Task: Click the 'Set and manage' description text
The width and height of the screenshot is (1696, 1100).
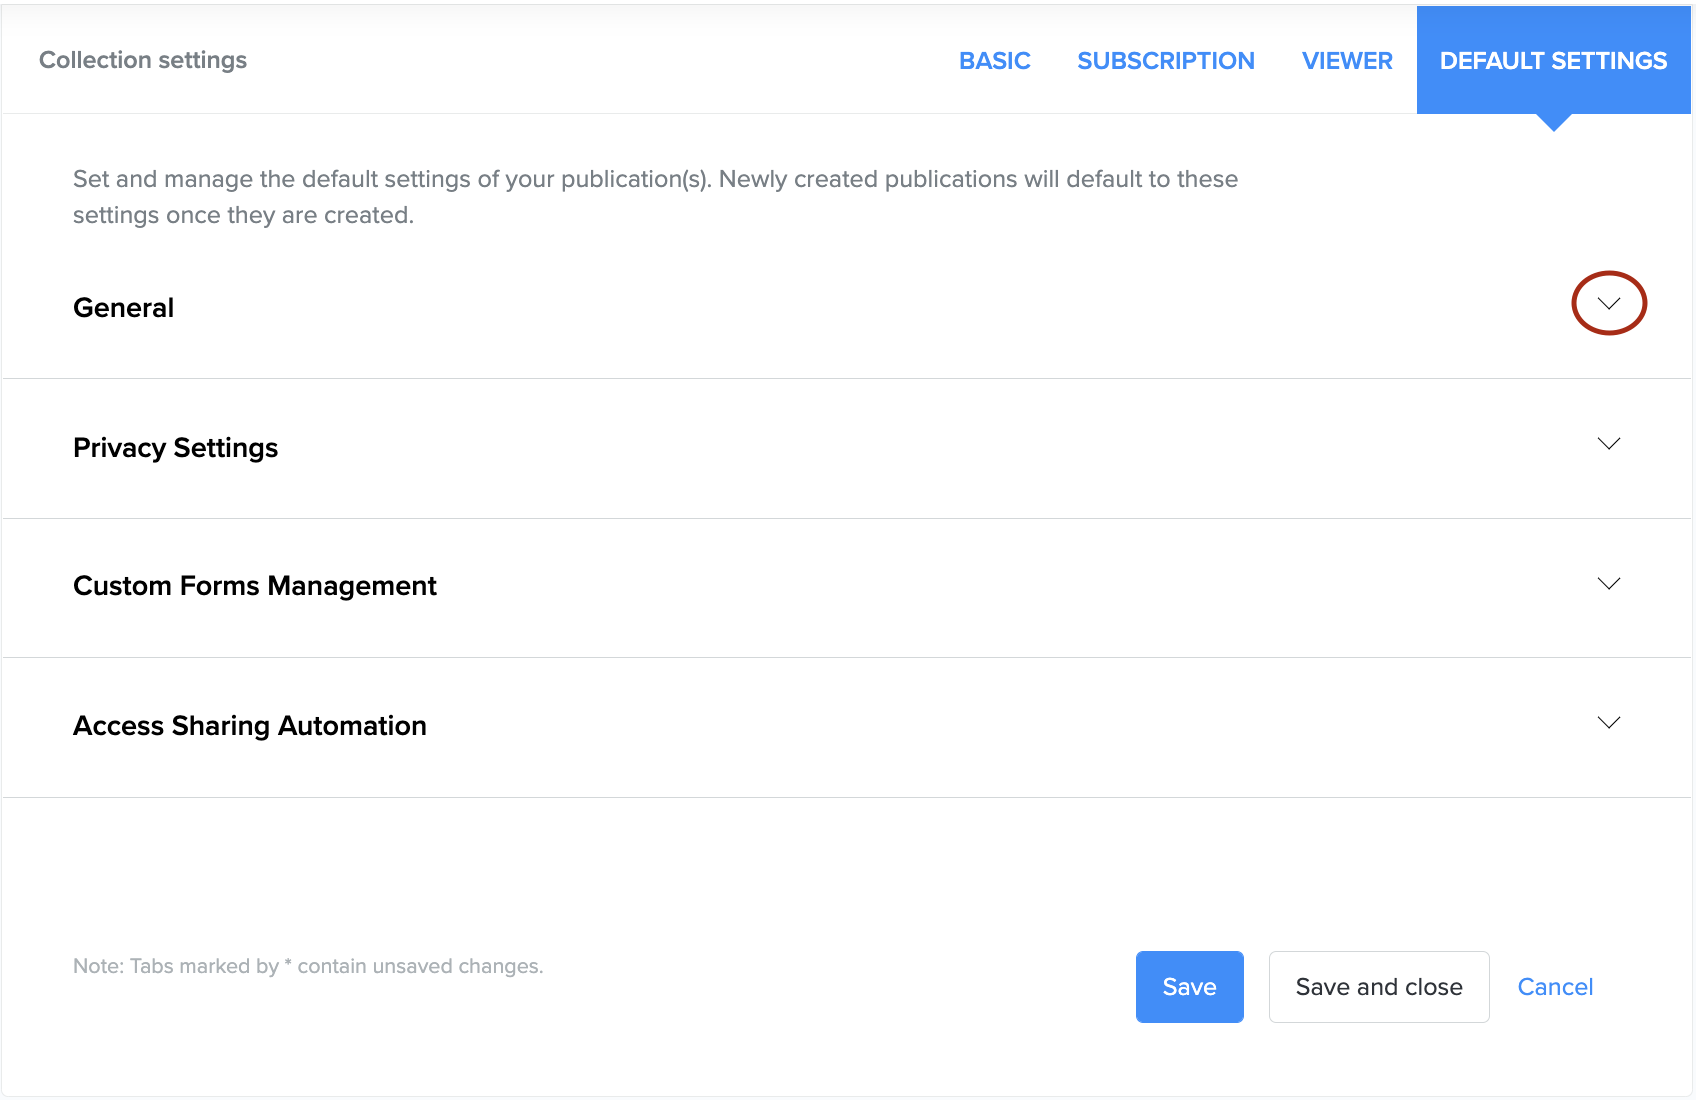Action: tap(655, 179)
